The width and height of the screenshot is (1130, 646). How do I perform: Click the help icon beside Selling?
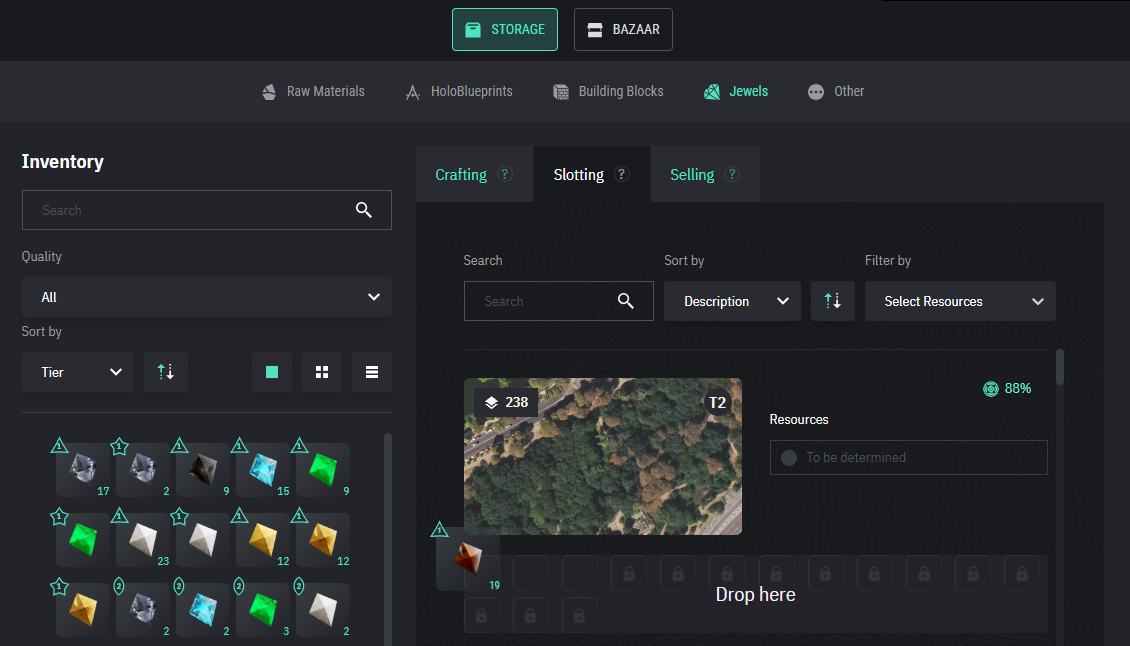732,174
